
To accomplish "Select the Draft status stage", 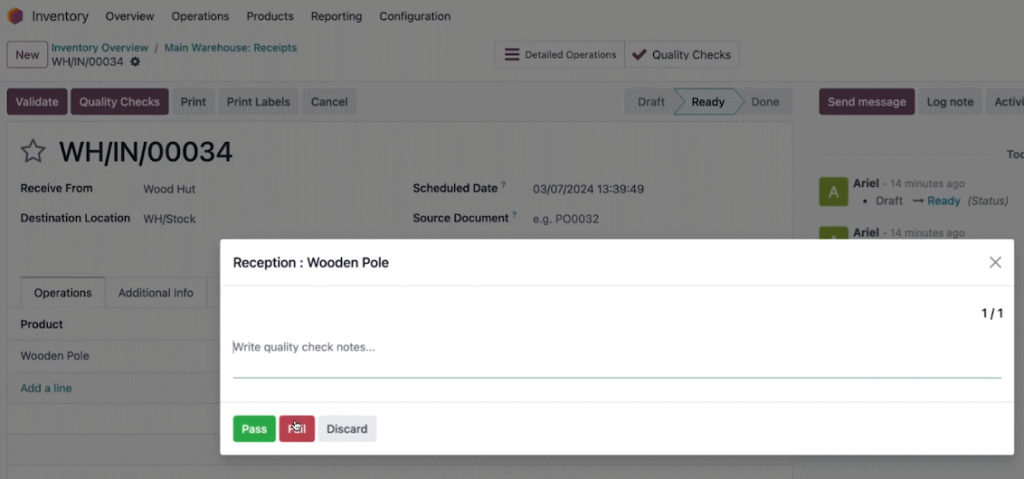I will click(650, 102).
